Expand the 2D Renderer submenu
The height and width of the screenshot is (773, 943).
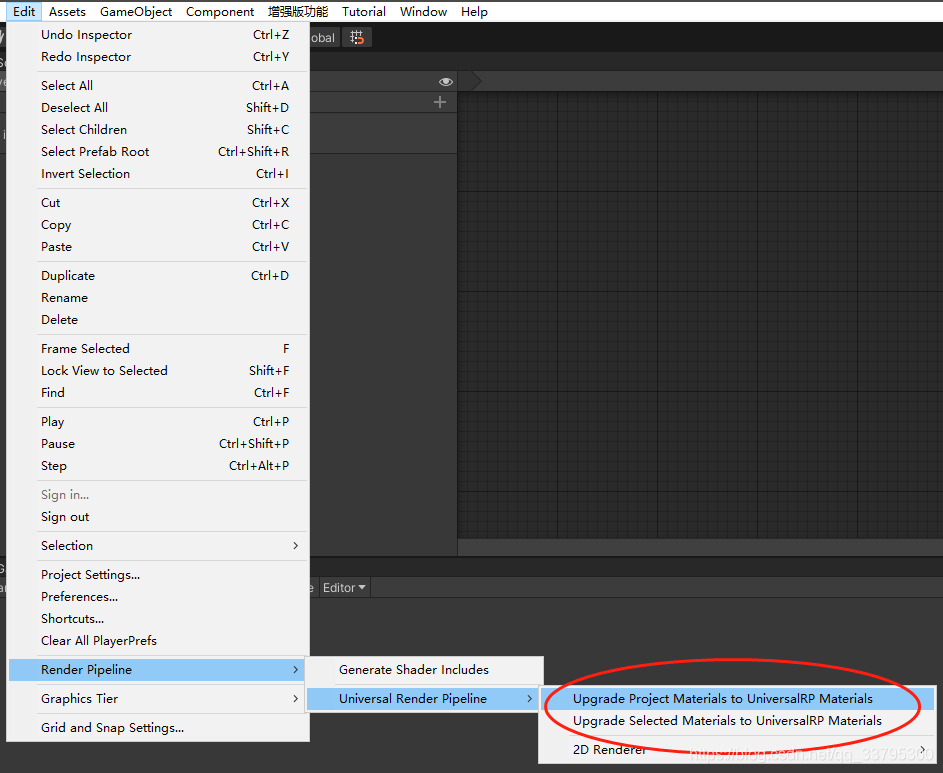(x=737, y=750)
